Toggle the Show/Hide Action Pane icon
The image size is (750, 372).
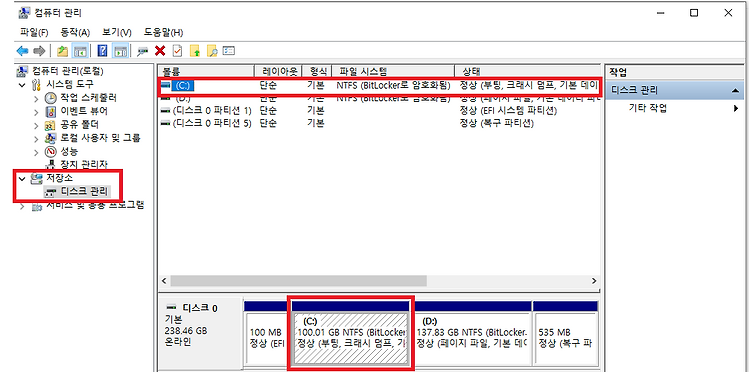pyautogui.click(x=121, y=51)
